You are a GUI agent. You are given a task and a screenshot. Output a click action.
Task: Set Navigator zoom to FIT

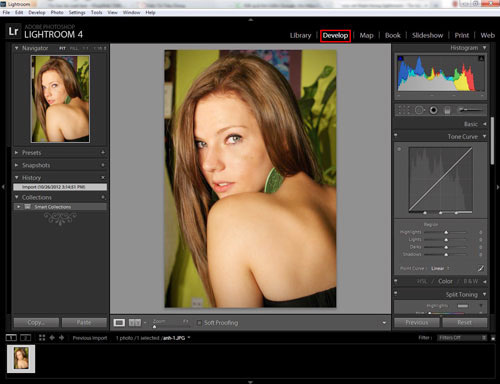[x=62, y=48]
